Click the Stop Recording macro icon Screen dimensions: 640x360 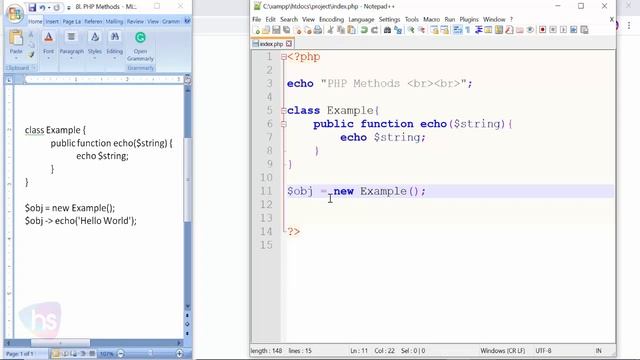tap(553, 30)
